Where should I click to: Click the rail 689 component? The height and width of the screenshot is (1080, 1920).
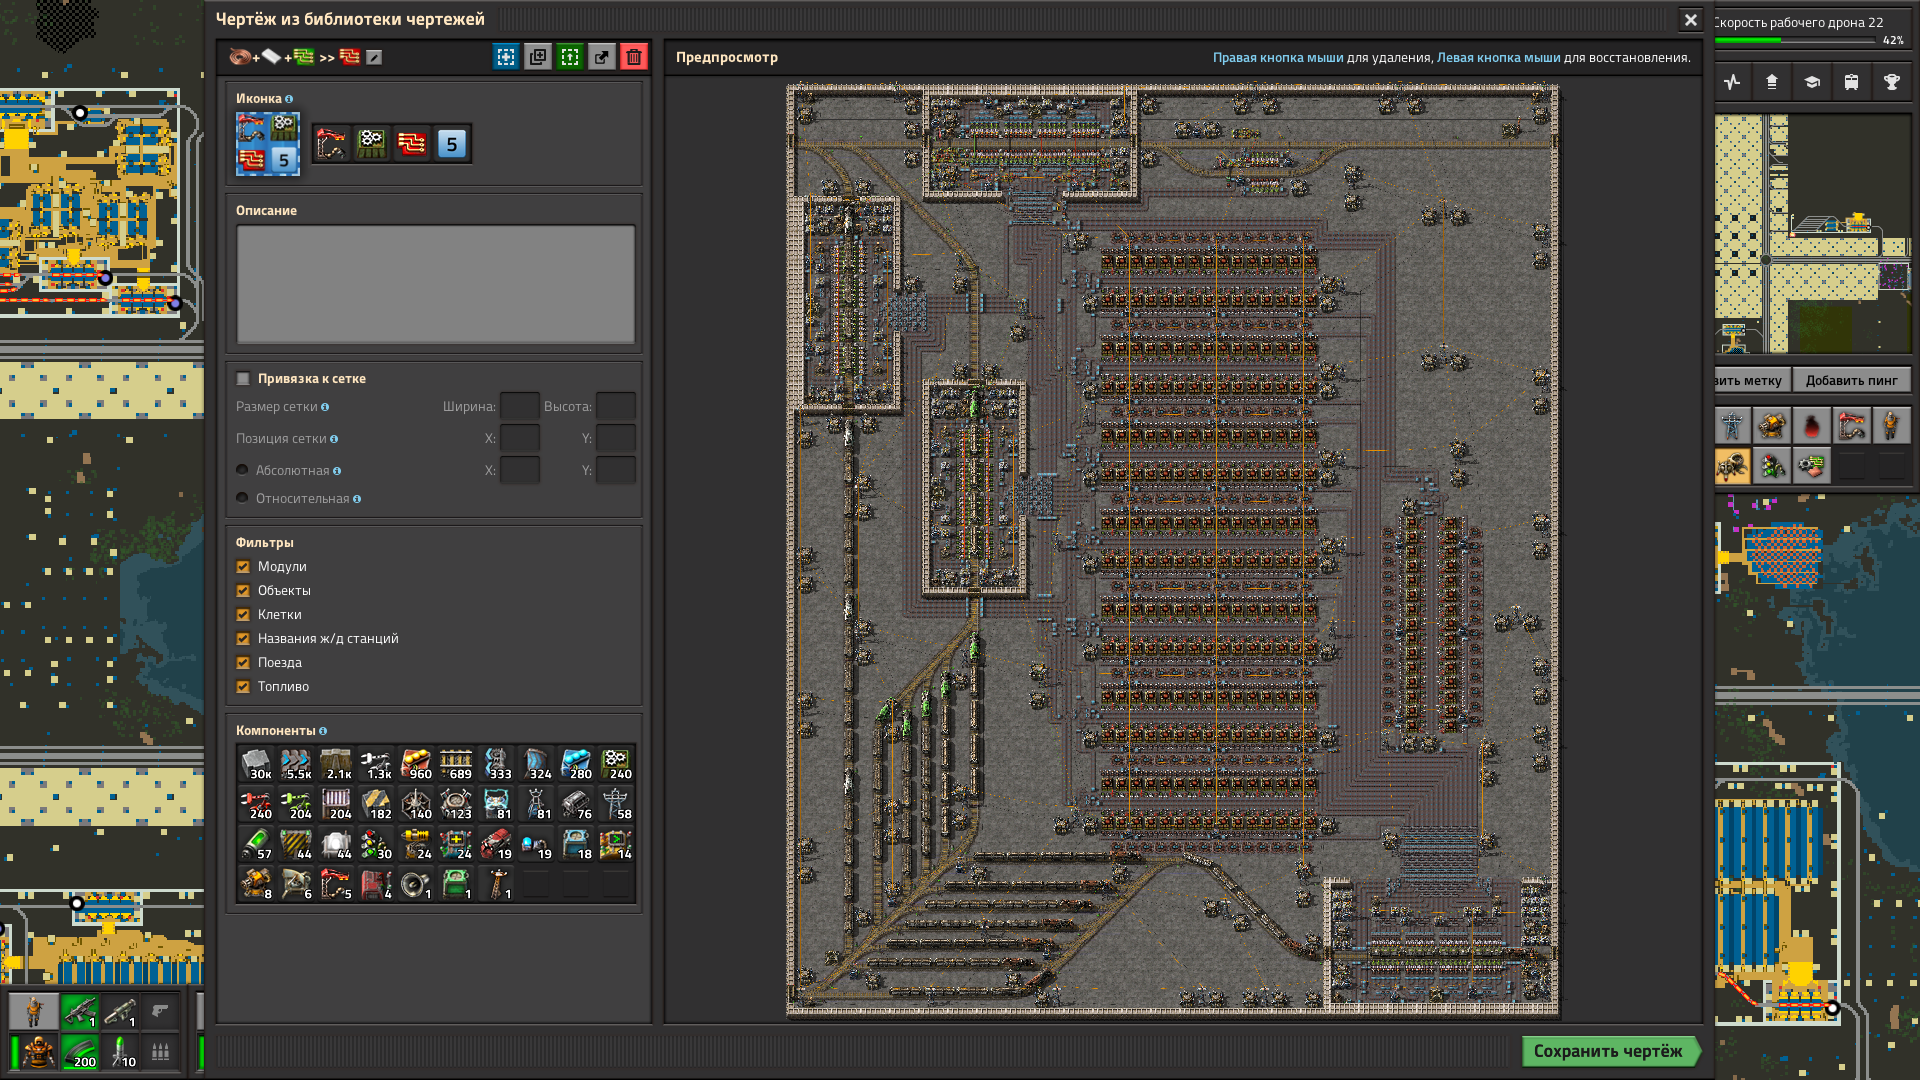coord(456,764)
